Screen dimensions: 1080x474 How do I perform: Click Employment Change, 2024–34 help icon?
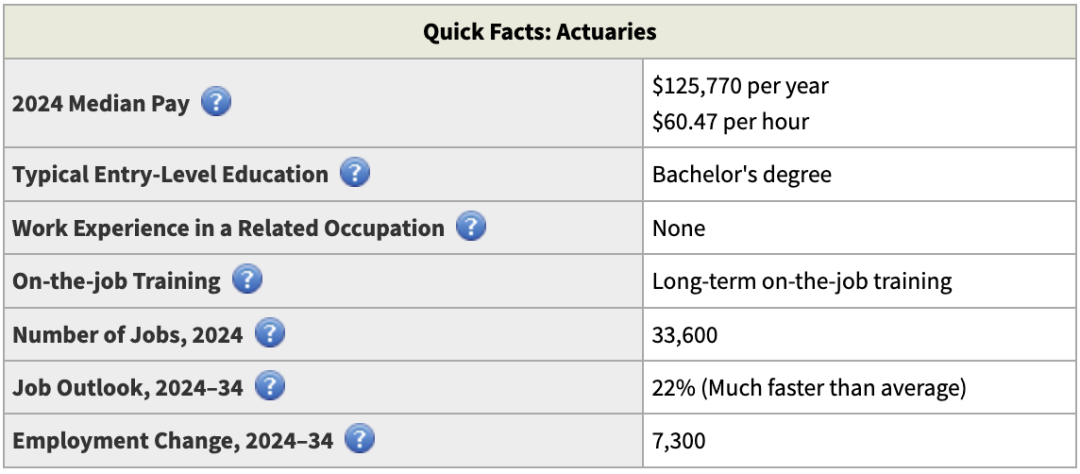click(359, 440)
